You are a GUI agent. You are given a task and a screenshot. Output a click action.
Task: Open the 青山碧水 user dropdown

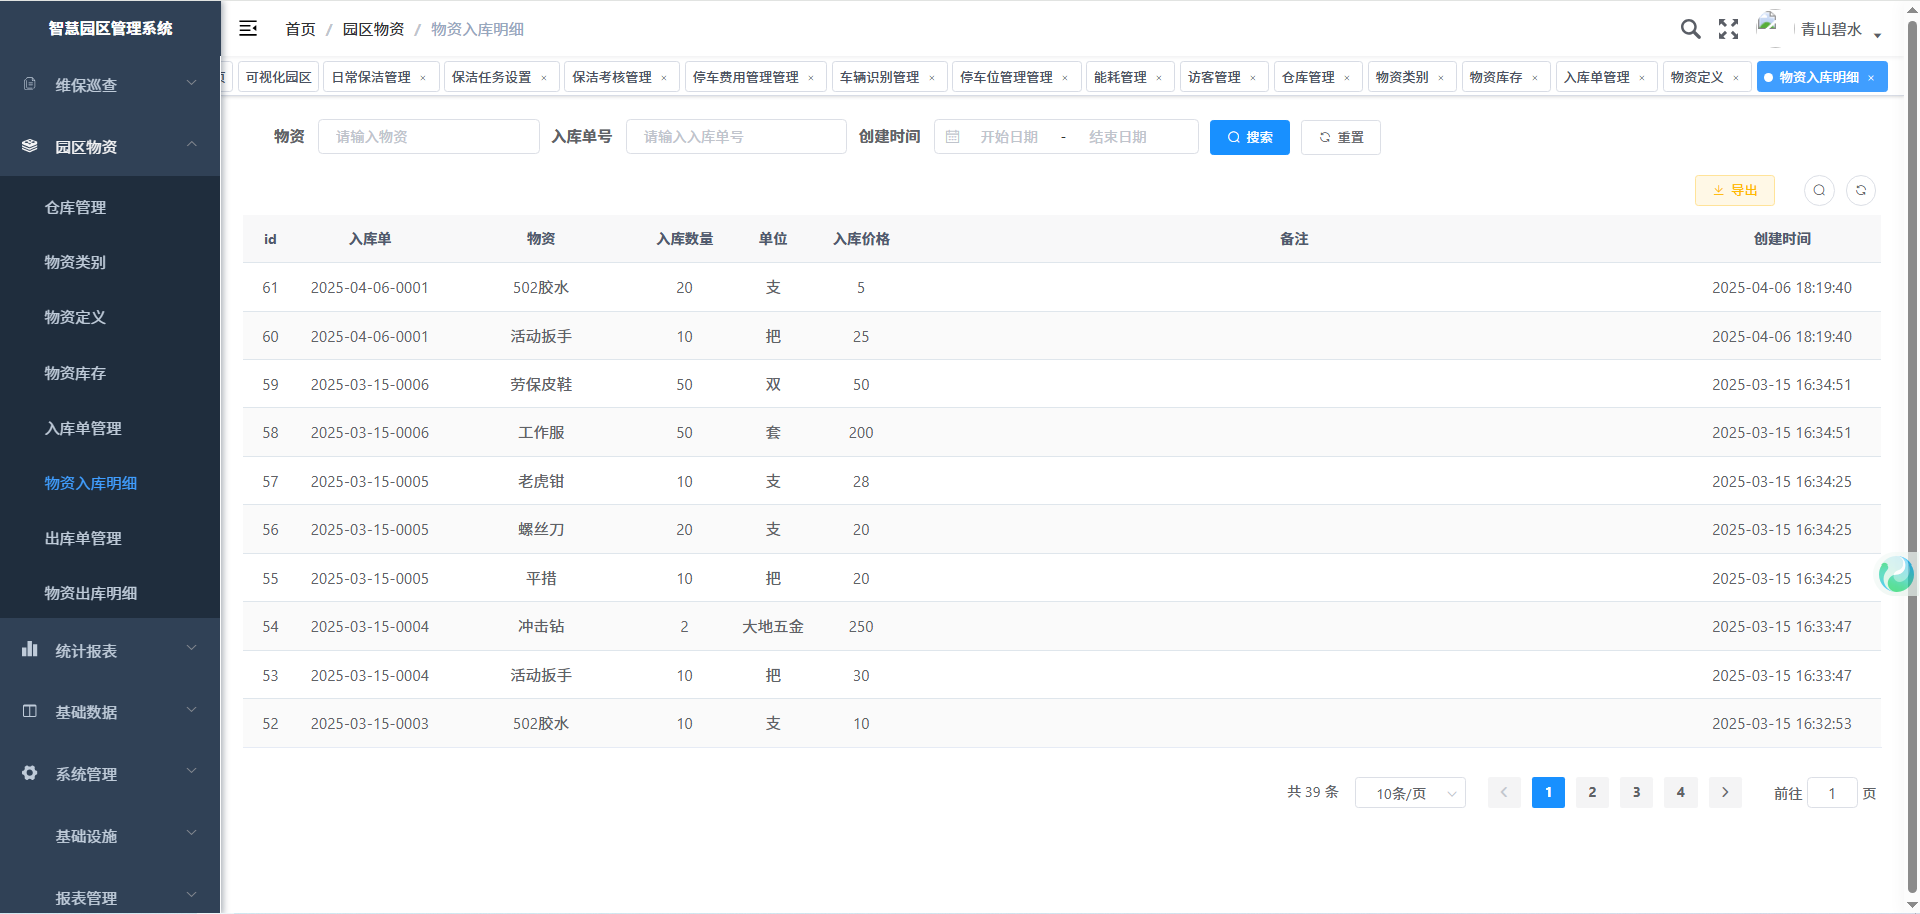pos(1839,30)
